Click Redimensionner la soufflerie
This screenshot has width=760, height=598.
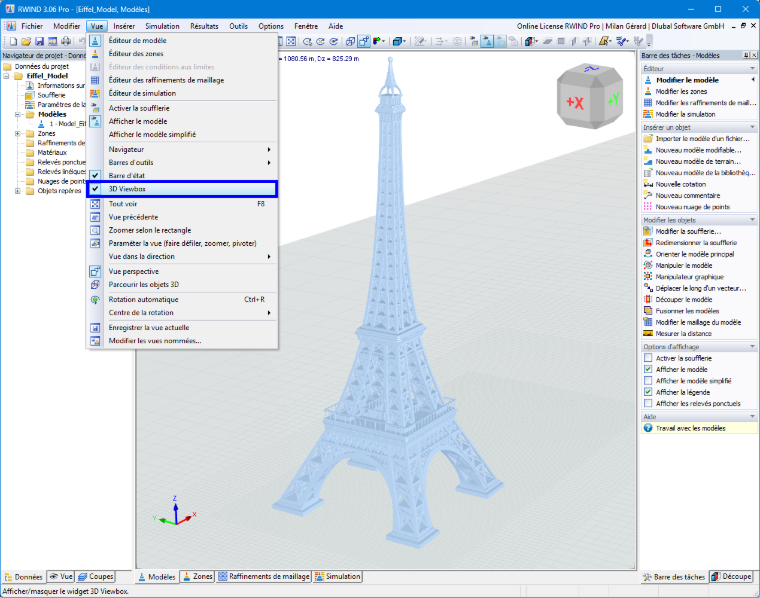click(x=696, y=243)
